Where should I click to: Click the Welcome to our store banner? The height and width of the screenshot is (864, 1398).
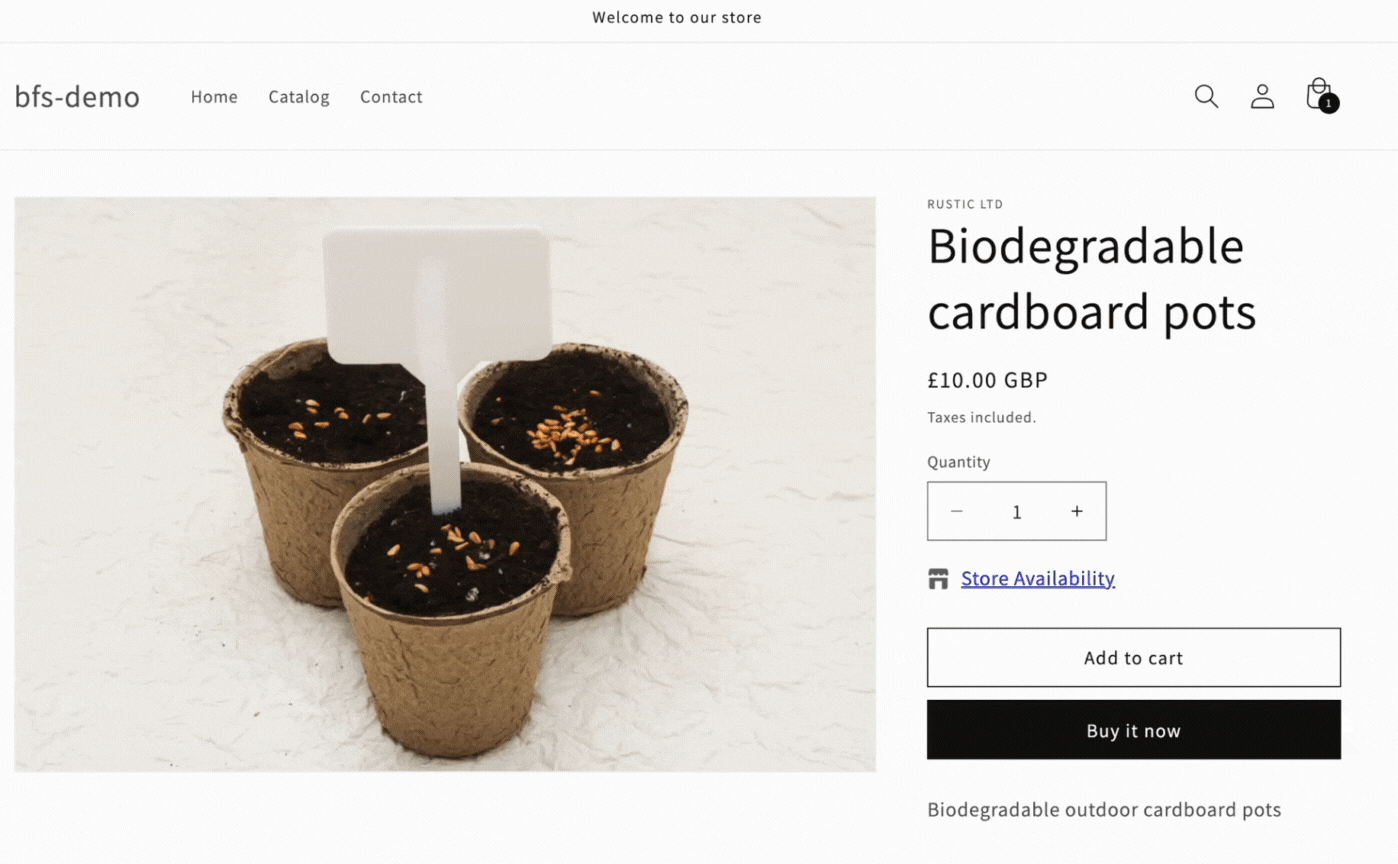point(677,17)
